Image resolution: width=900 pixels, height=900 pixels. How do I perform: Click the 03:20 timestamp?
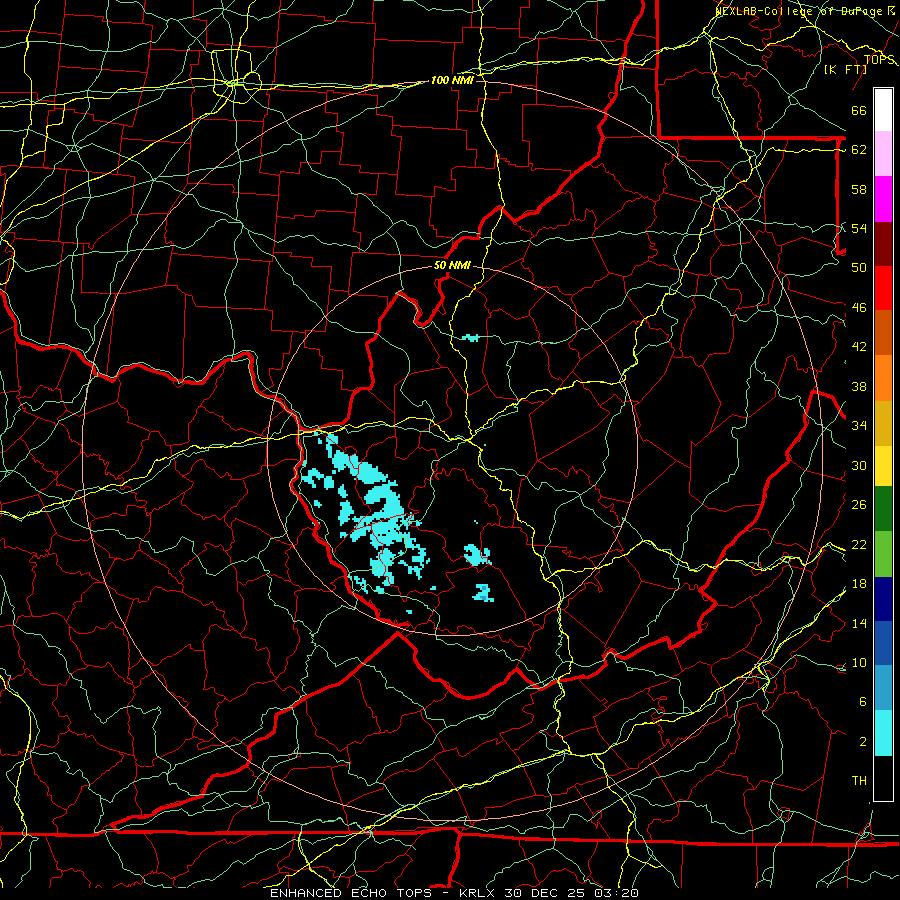coord(618,893)
